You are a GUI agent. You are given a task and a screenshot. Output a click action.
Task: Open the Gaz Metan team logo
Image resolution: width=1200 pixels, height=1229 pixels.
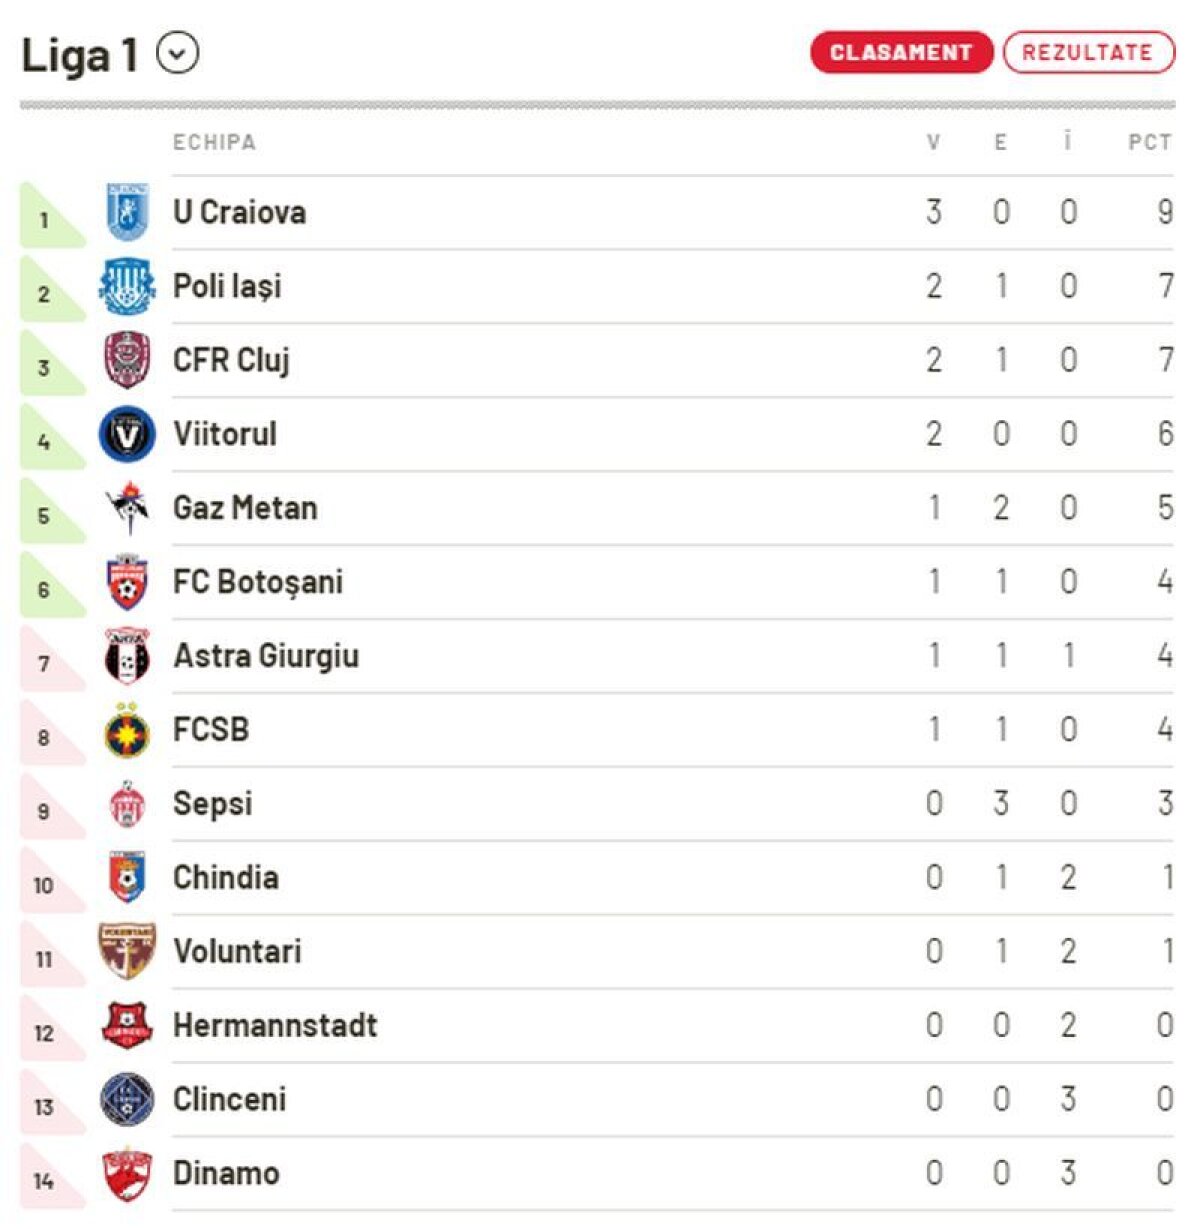[127, 508]
